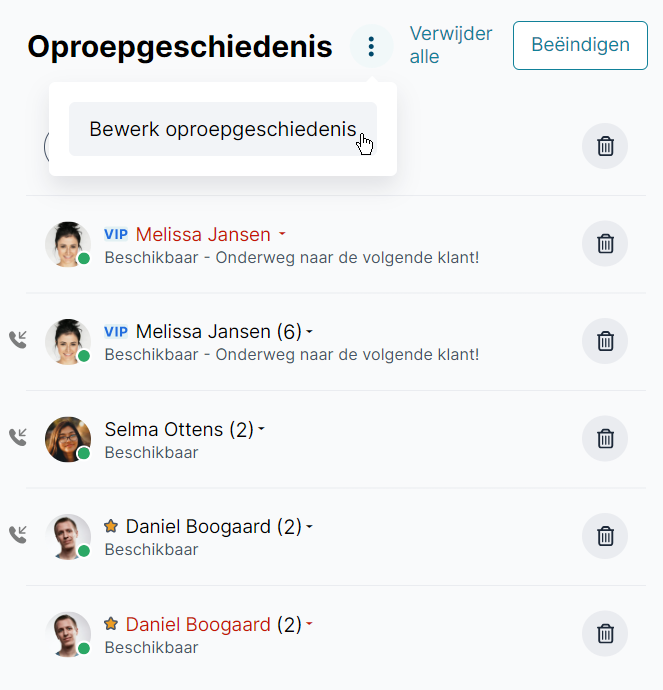Click Selma Ottens' profile picture
The width and height of the screenshot is (663, 690).
pos(68,438)
